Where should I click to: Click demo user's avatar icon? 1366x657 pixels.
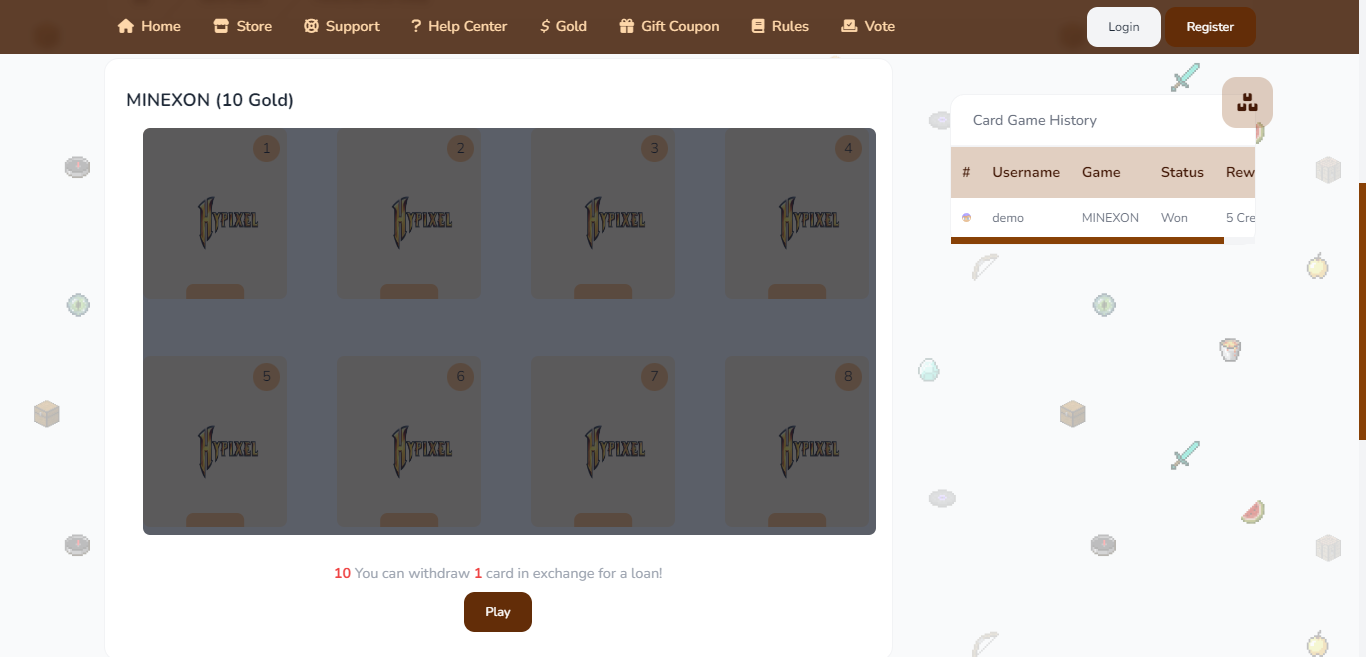(x=966, y=217)
